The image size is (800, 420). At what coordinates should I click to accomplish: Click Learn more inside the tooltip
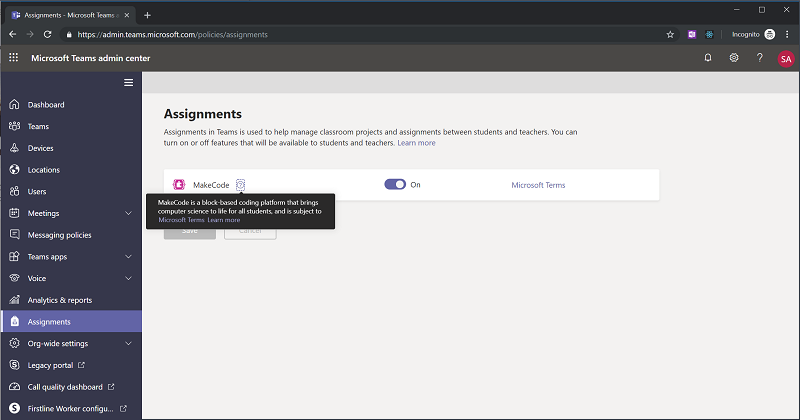coord(223,220)
